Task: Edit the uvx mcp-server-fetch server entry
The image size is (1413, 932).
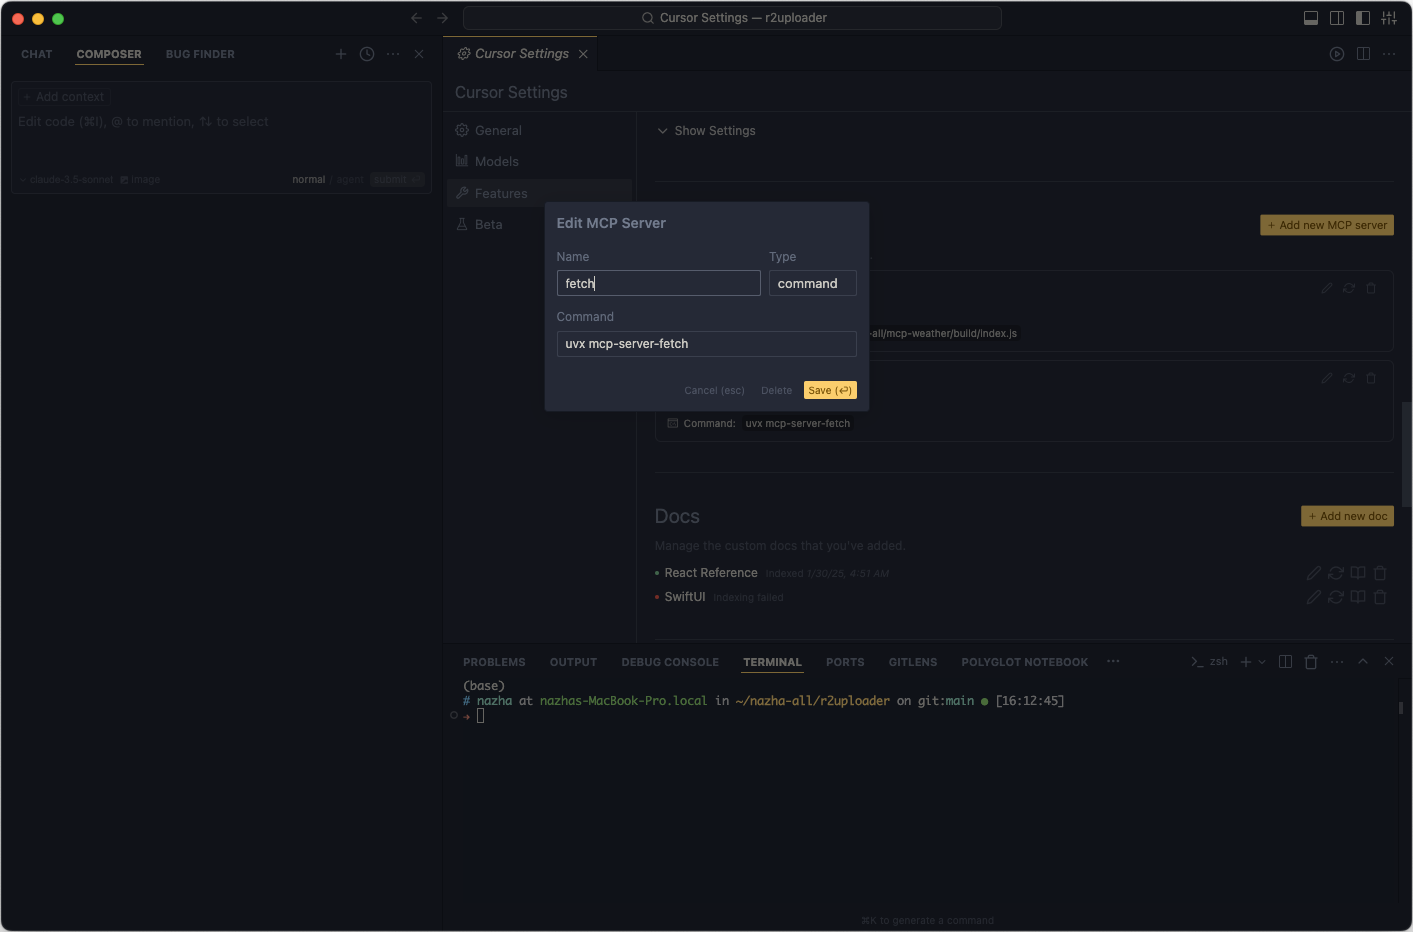Action: [1327, 378]
